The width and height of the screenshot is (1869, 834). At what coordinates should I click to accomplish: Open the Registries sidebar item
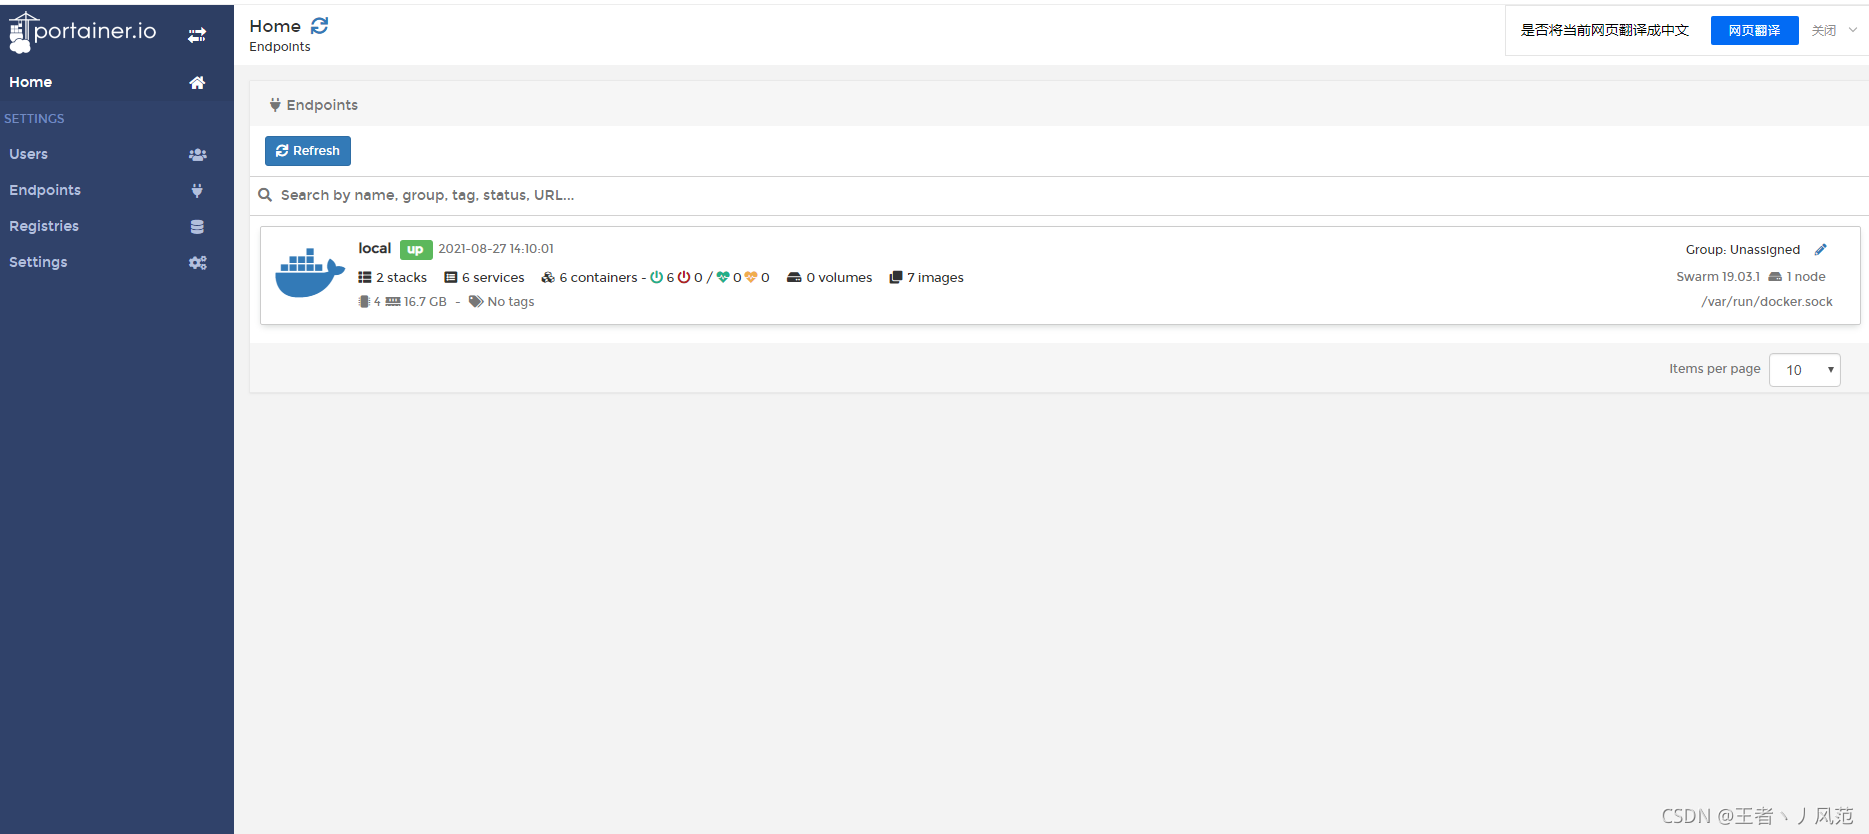click(117, 226)
